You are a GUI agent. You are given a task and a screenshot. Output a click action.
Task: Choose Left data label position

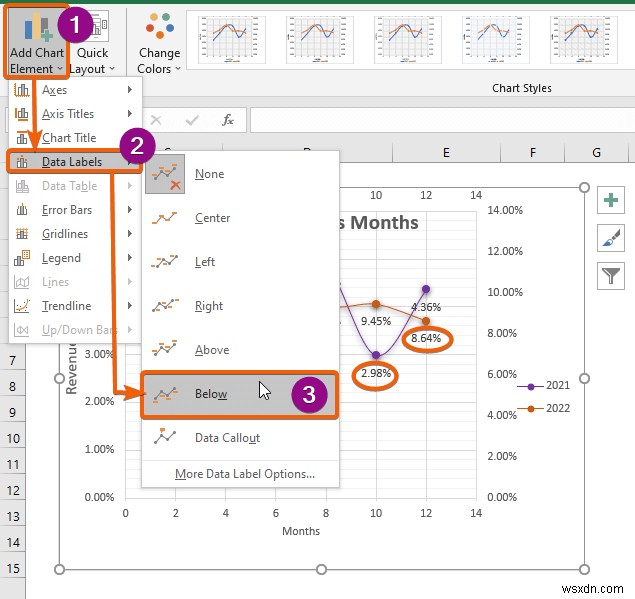(x=240, y=262)
